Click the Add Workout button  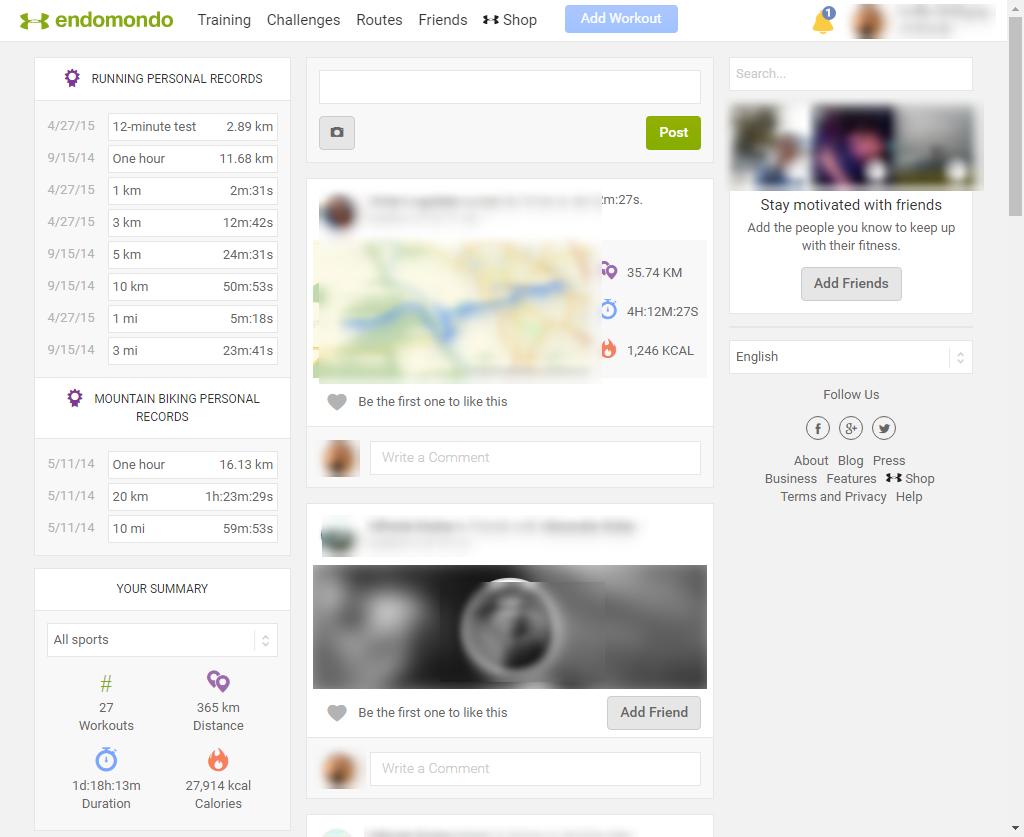tap(621, 19)
